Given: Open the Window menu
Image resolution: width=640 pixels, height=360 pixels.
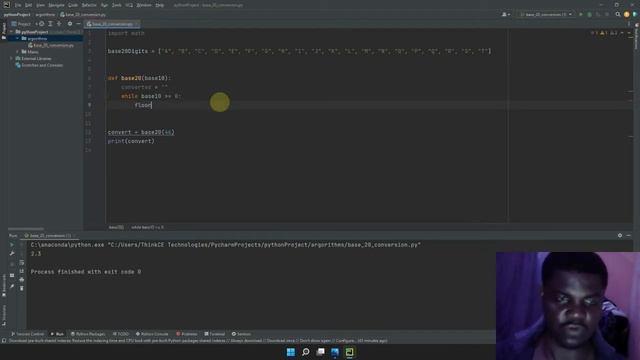Looking at the screenshot, I should coord(144,5).
